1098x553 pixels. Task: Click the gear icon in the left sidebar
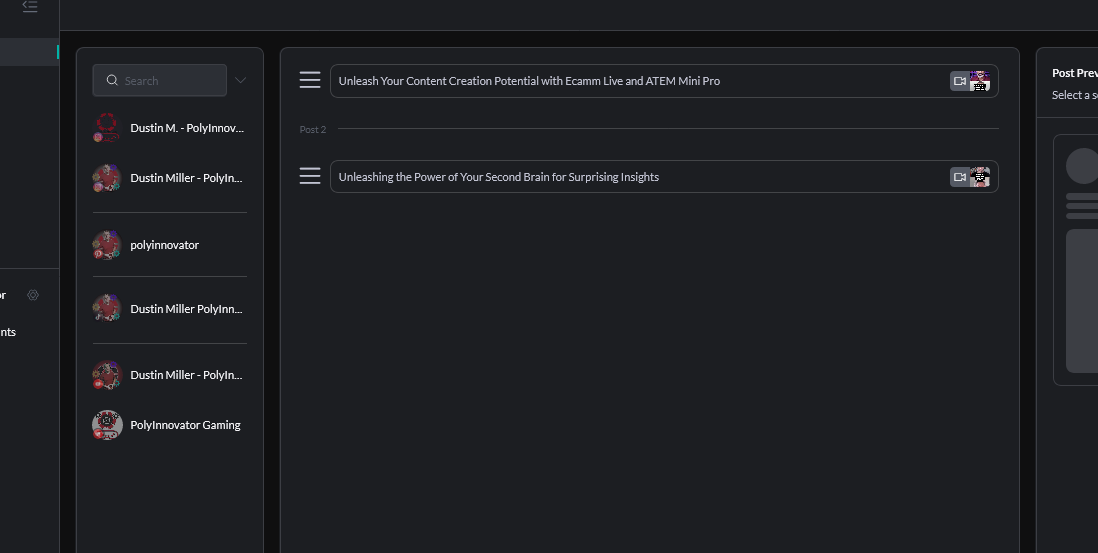point(33,295)
